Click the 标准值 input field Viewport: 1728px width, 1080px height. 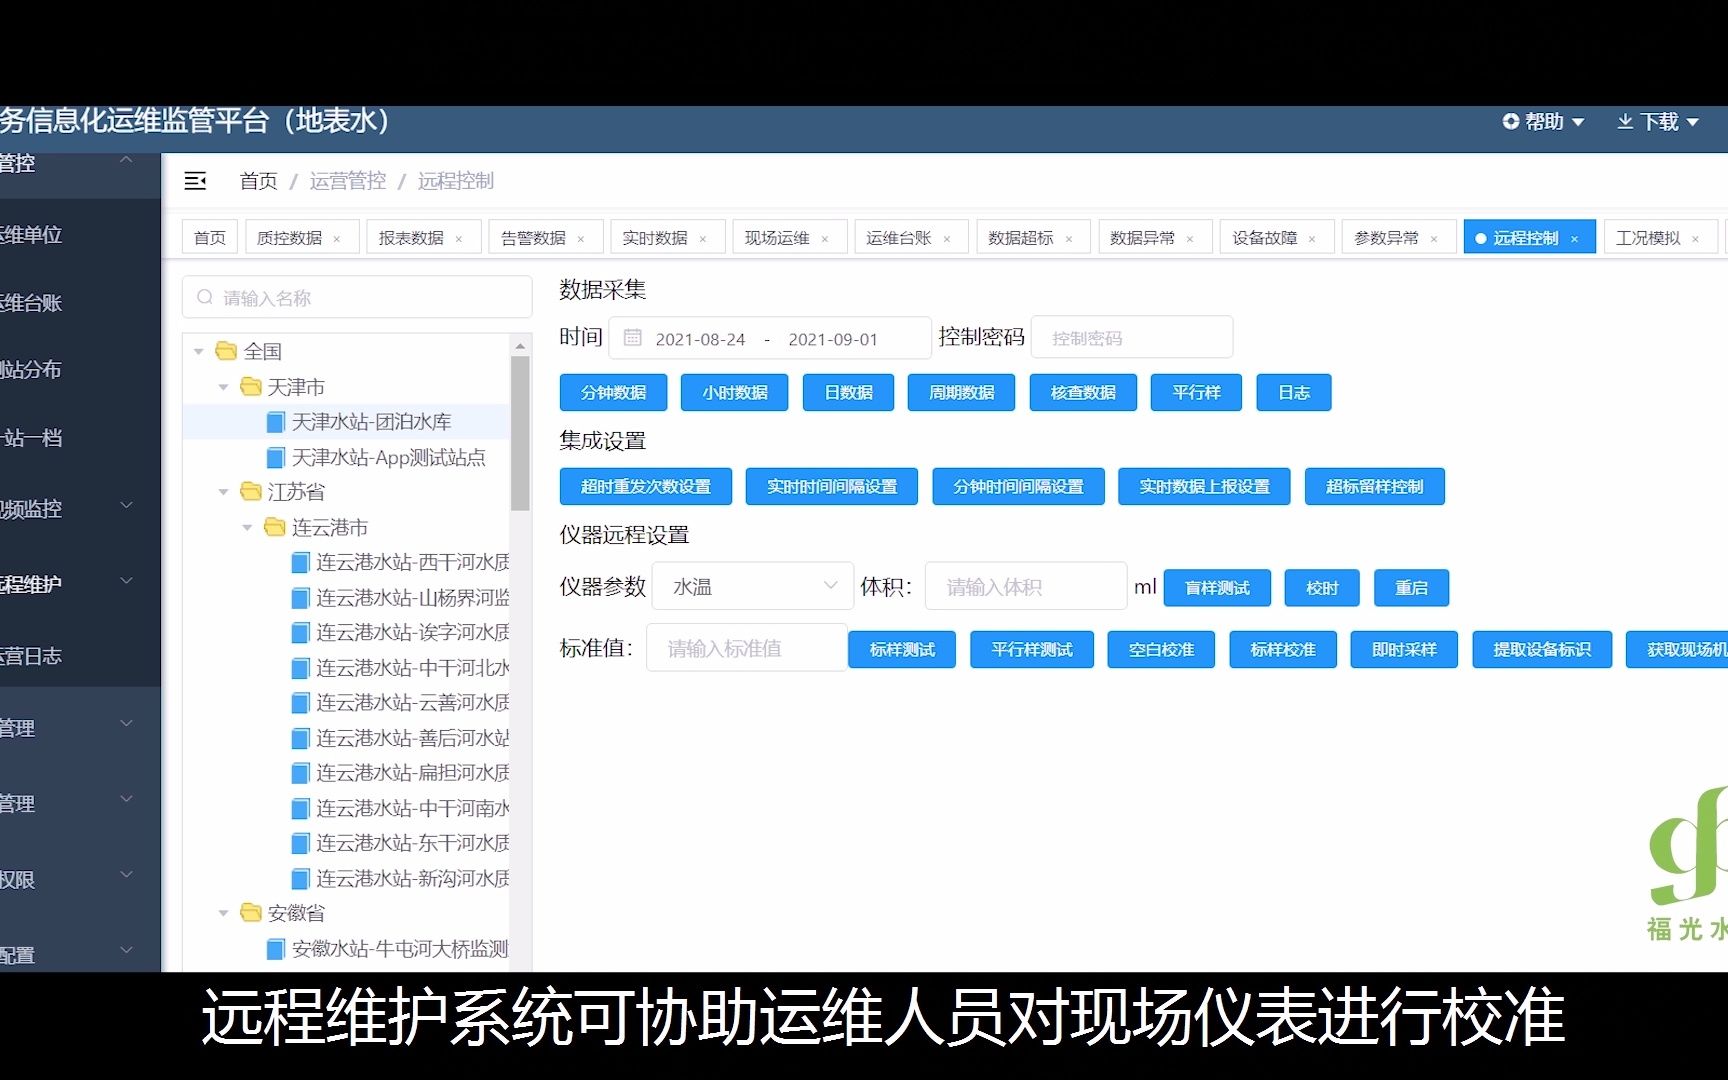pyautogui.click(x=747, y=648)
